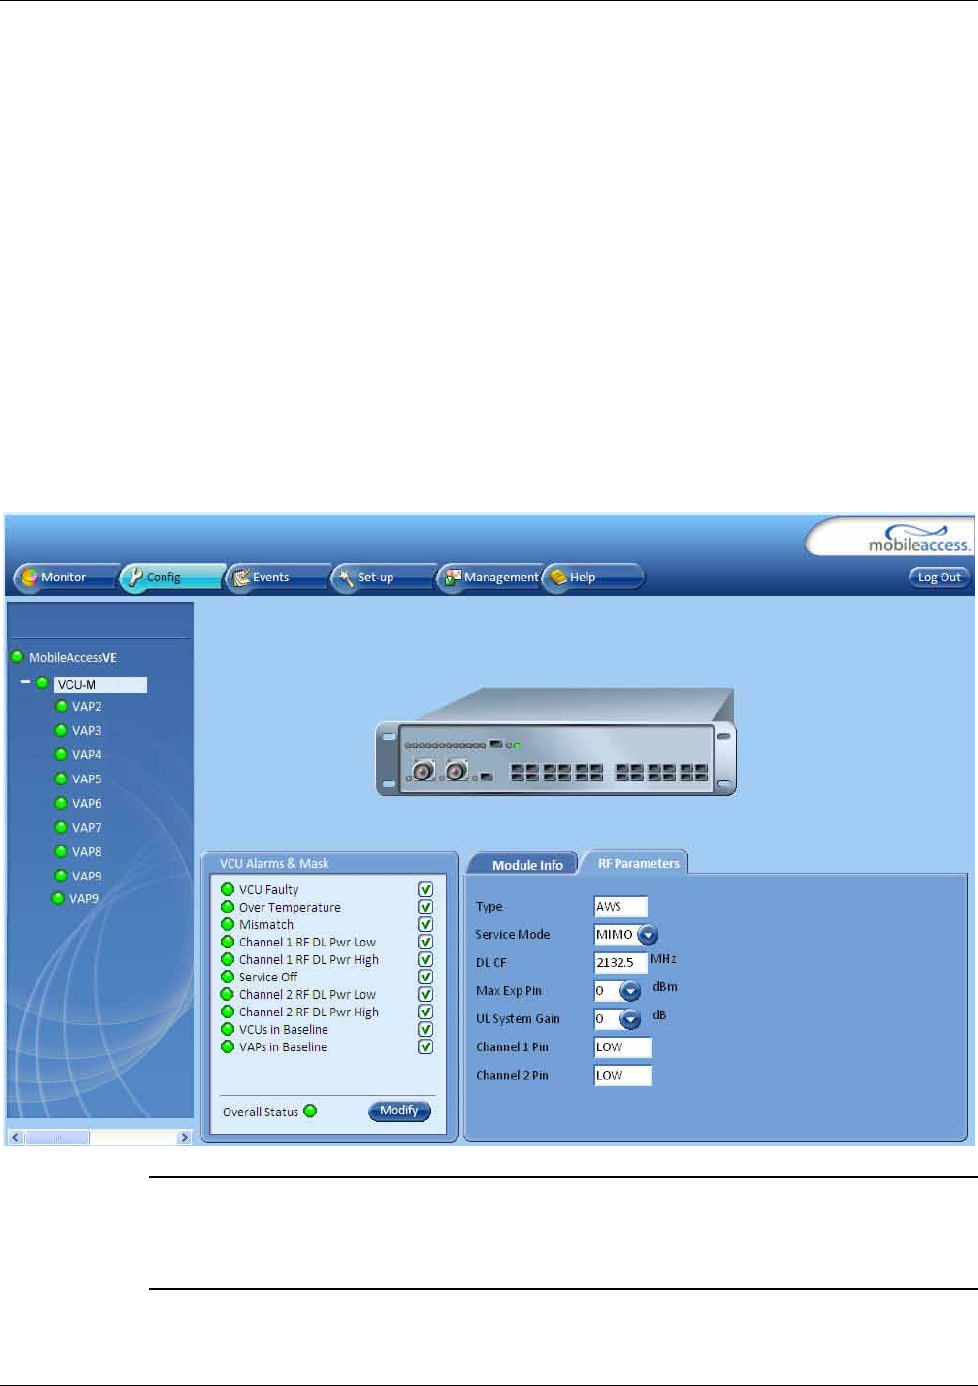Select VAP3 in the tree
The image size is (978, 1386).
pos(86,731)
